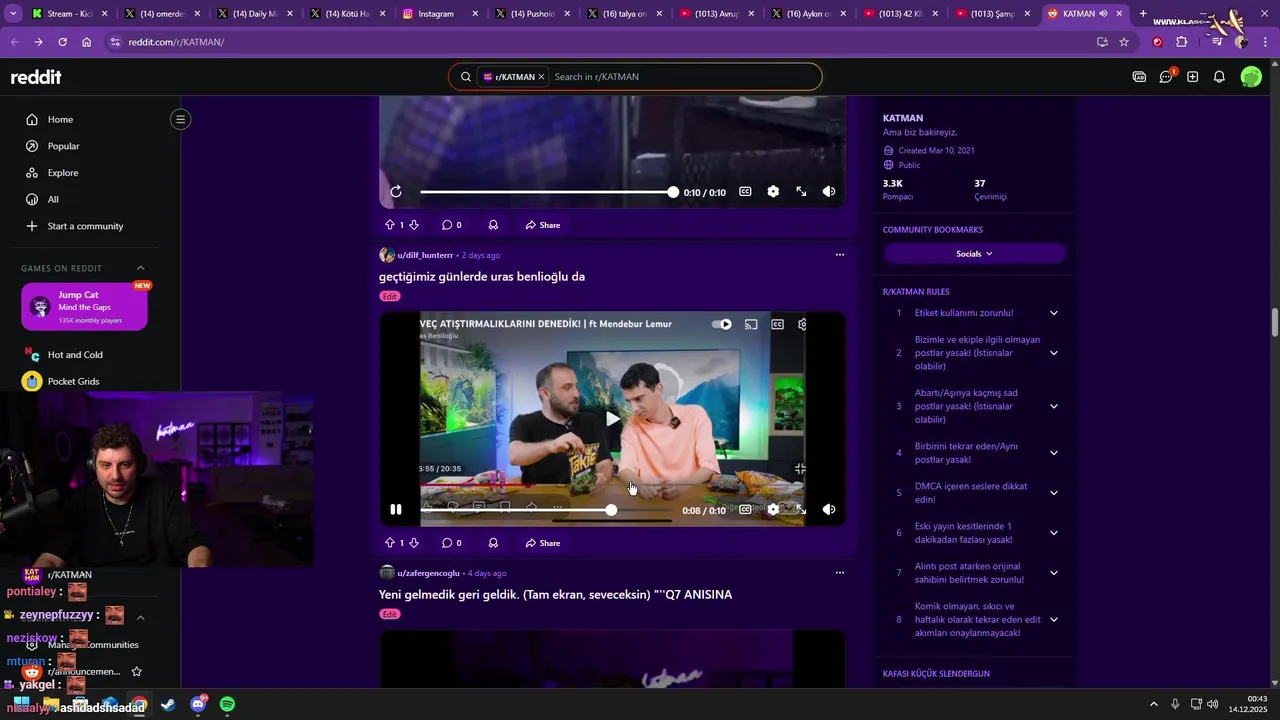Open post title Yeni gelmedik geri geldik
The width and height of the screenshot is (1280, 720).
(x=555, y=595)
